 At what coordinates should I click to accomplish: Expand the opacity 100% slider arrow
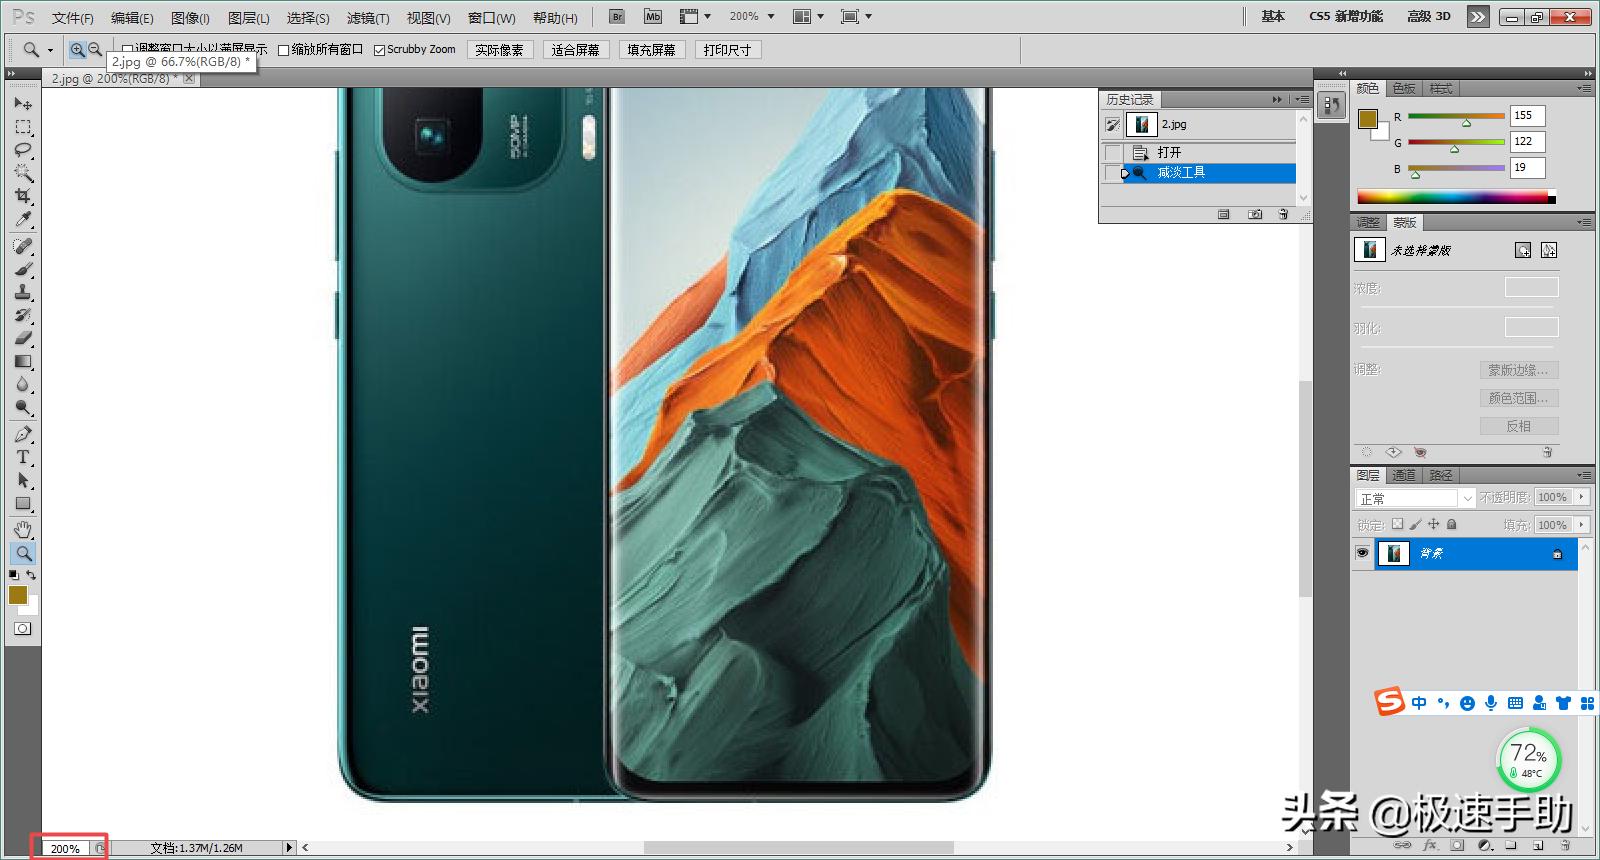1581,497
